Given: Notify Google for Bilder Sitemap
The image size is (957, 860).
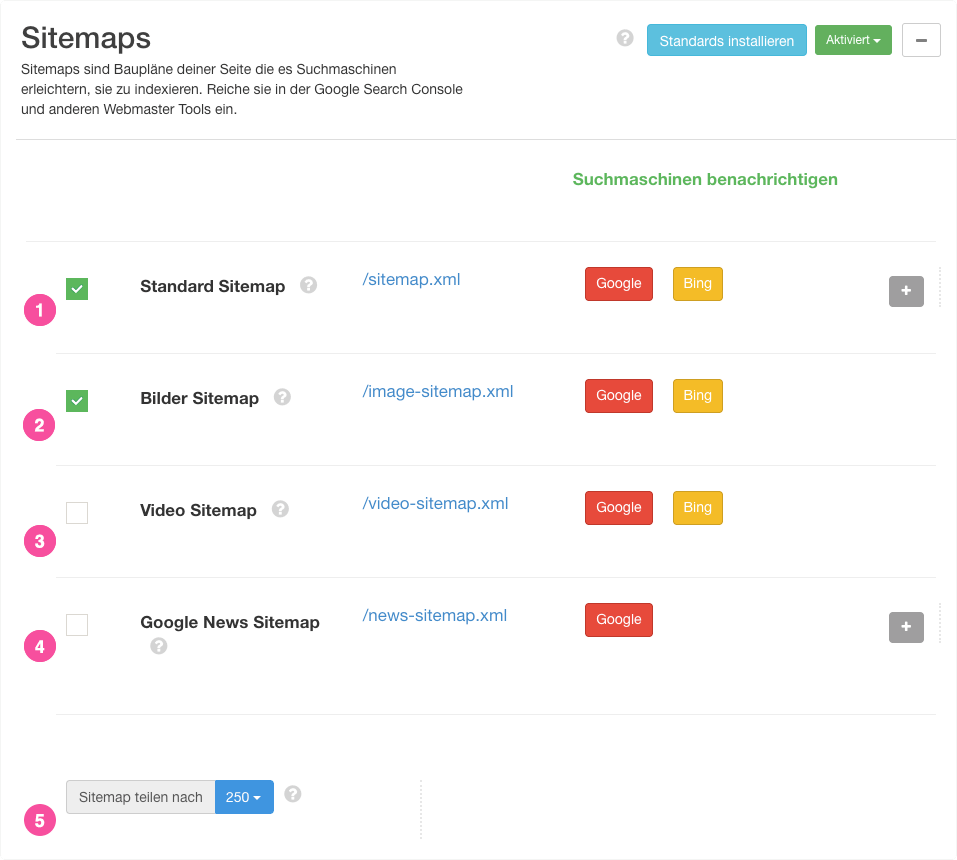Looking at the screenshot, I should [x=619, y=396].
